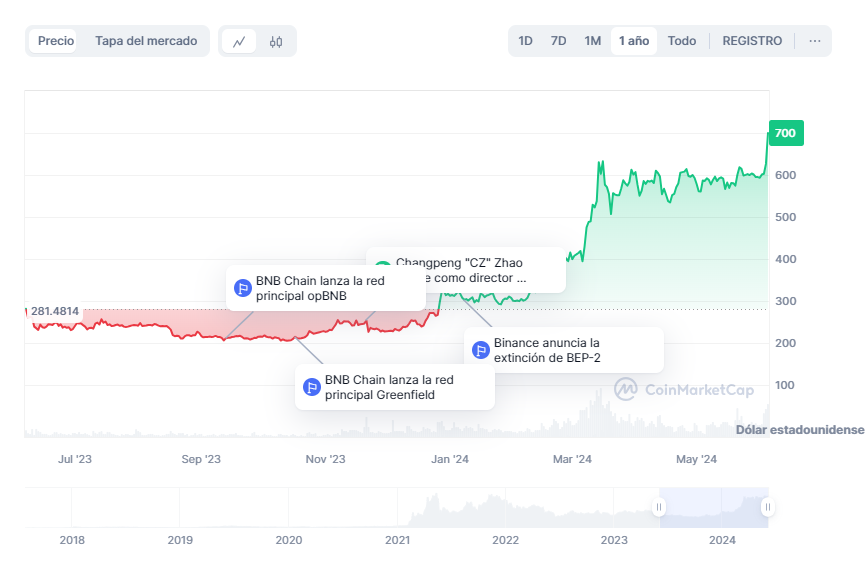
Task: Choose the 1M time range
Action: point(593,41)
